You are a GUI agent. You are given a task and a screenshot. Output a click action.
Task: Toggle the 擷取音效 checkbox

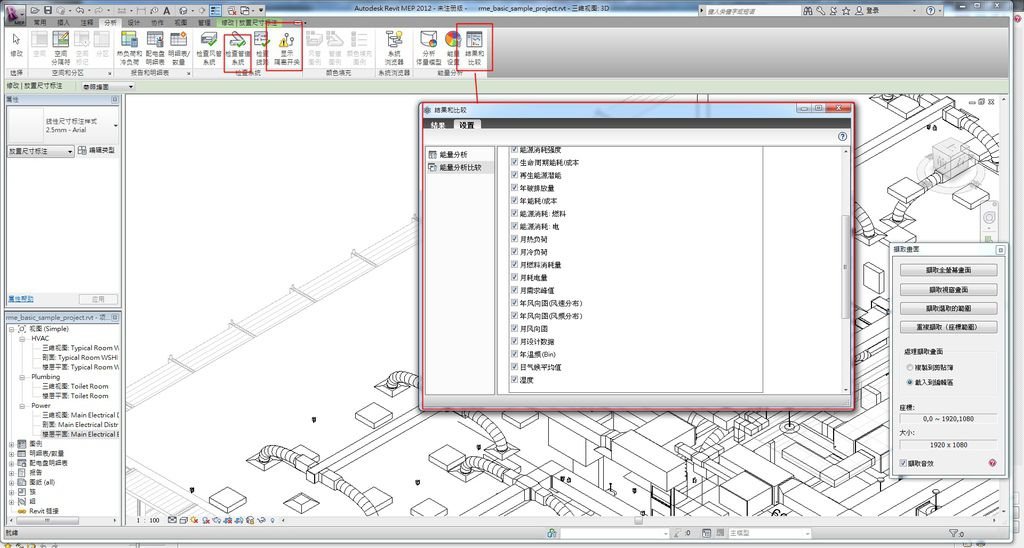904,463
